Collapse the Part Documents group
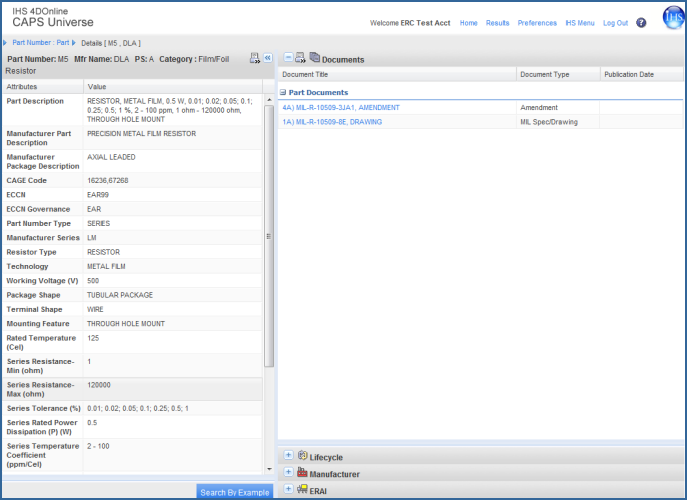The image size is (687, 500). pyautogui.click(x=283, y=92)
